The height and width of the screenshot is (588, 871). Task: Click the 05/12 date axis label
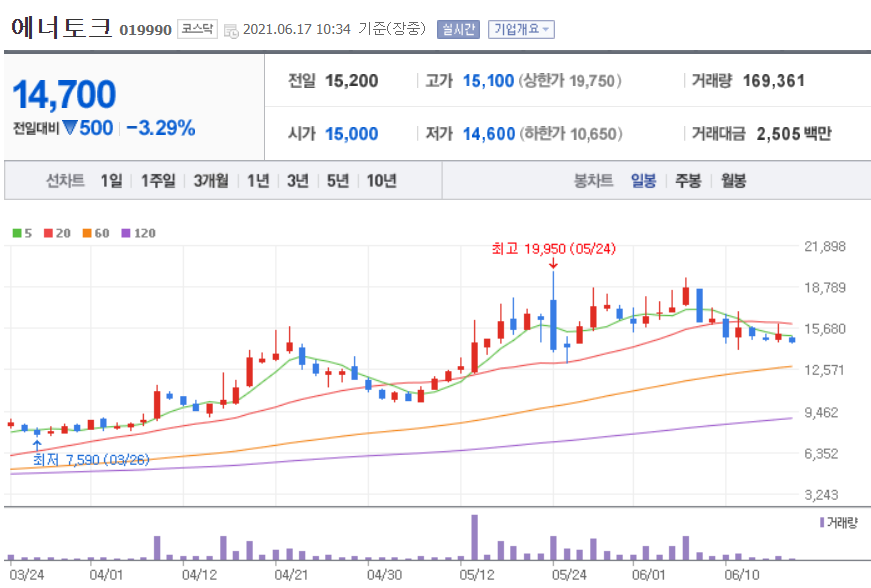click(x=476, y=574)
